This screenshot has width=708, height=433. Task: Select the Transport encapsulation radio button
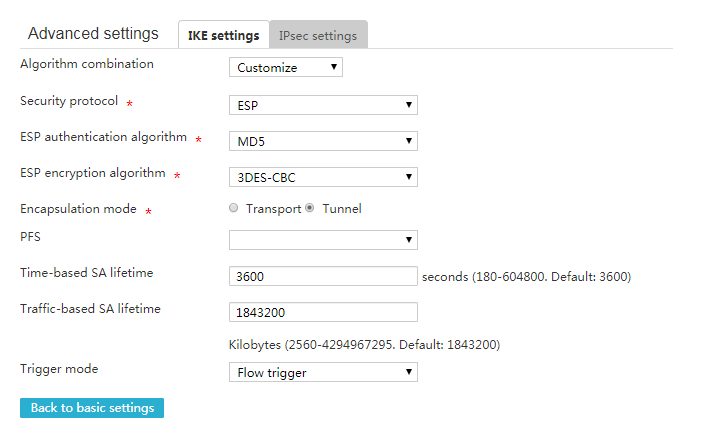233,208
